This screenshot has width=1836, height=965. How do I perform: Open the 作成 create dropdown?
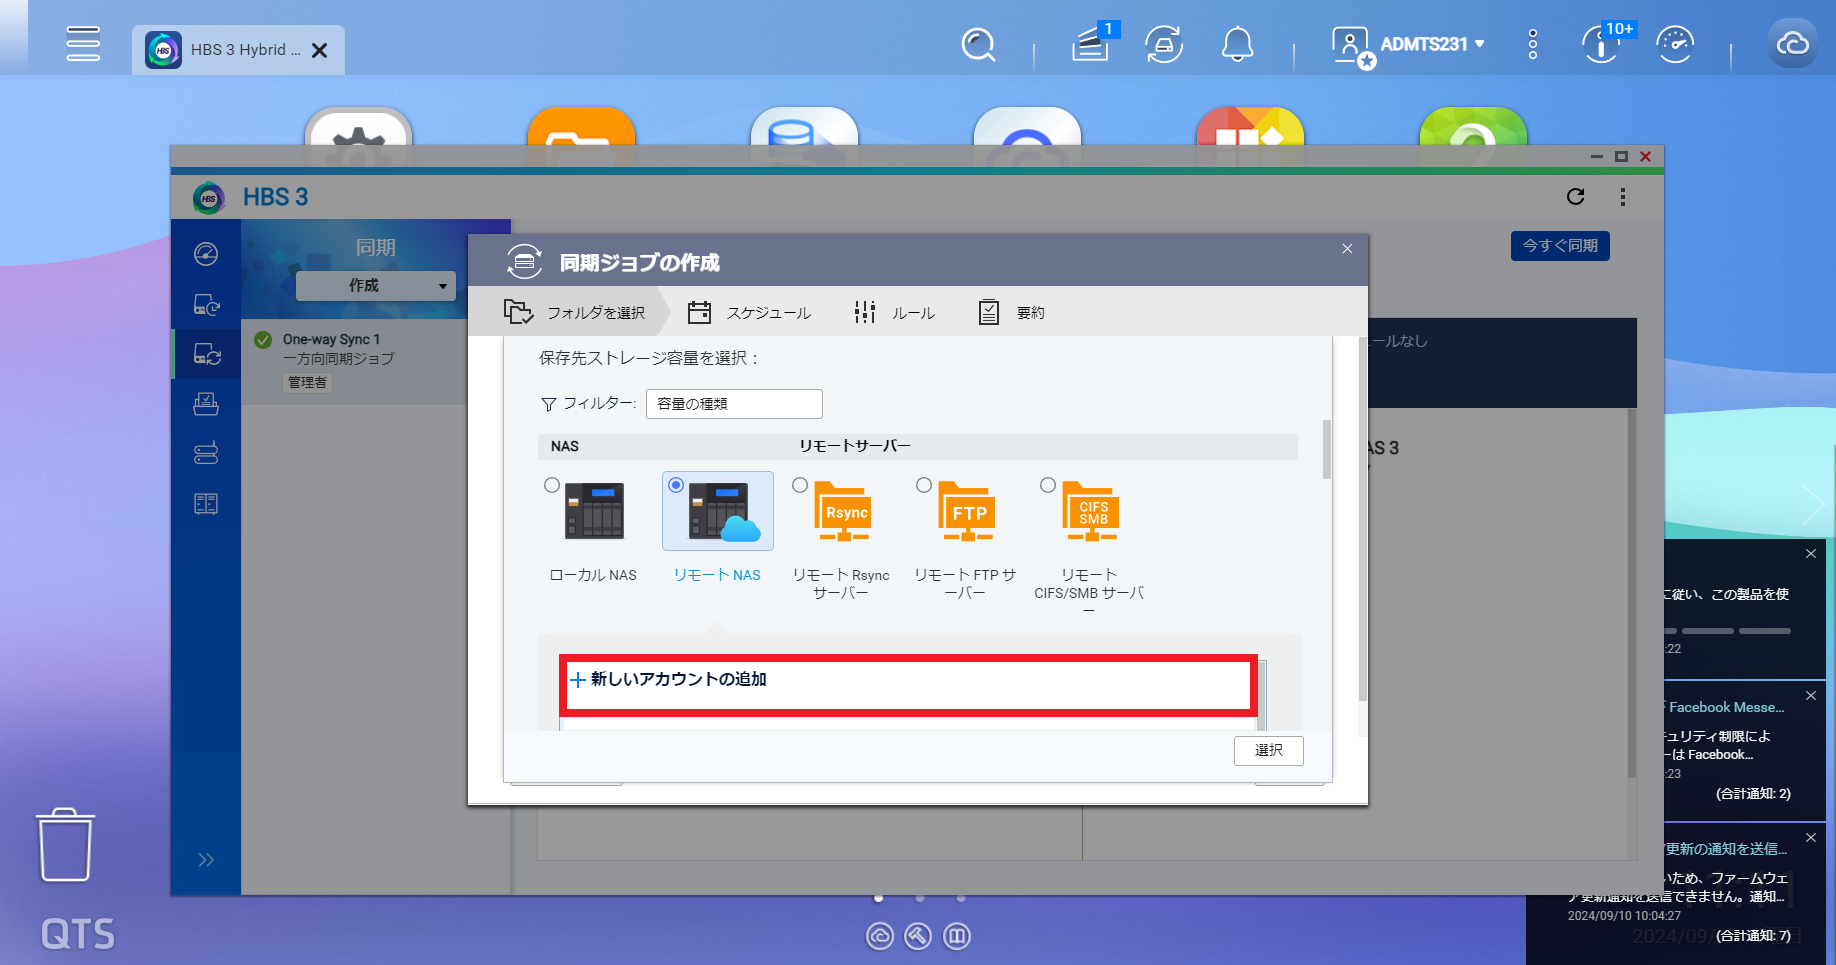point(376,286)
